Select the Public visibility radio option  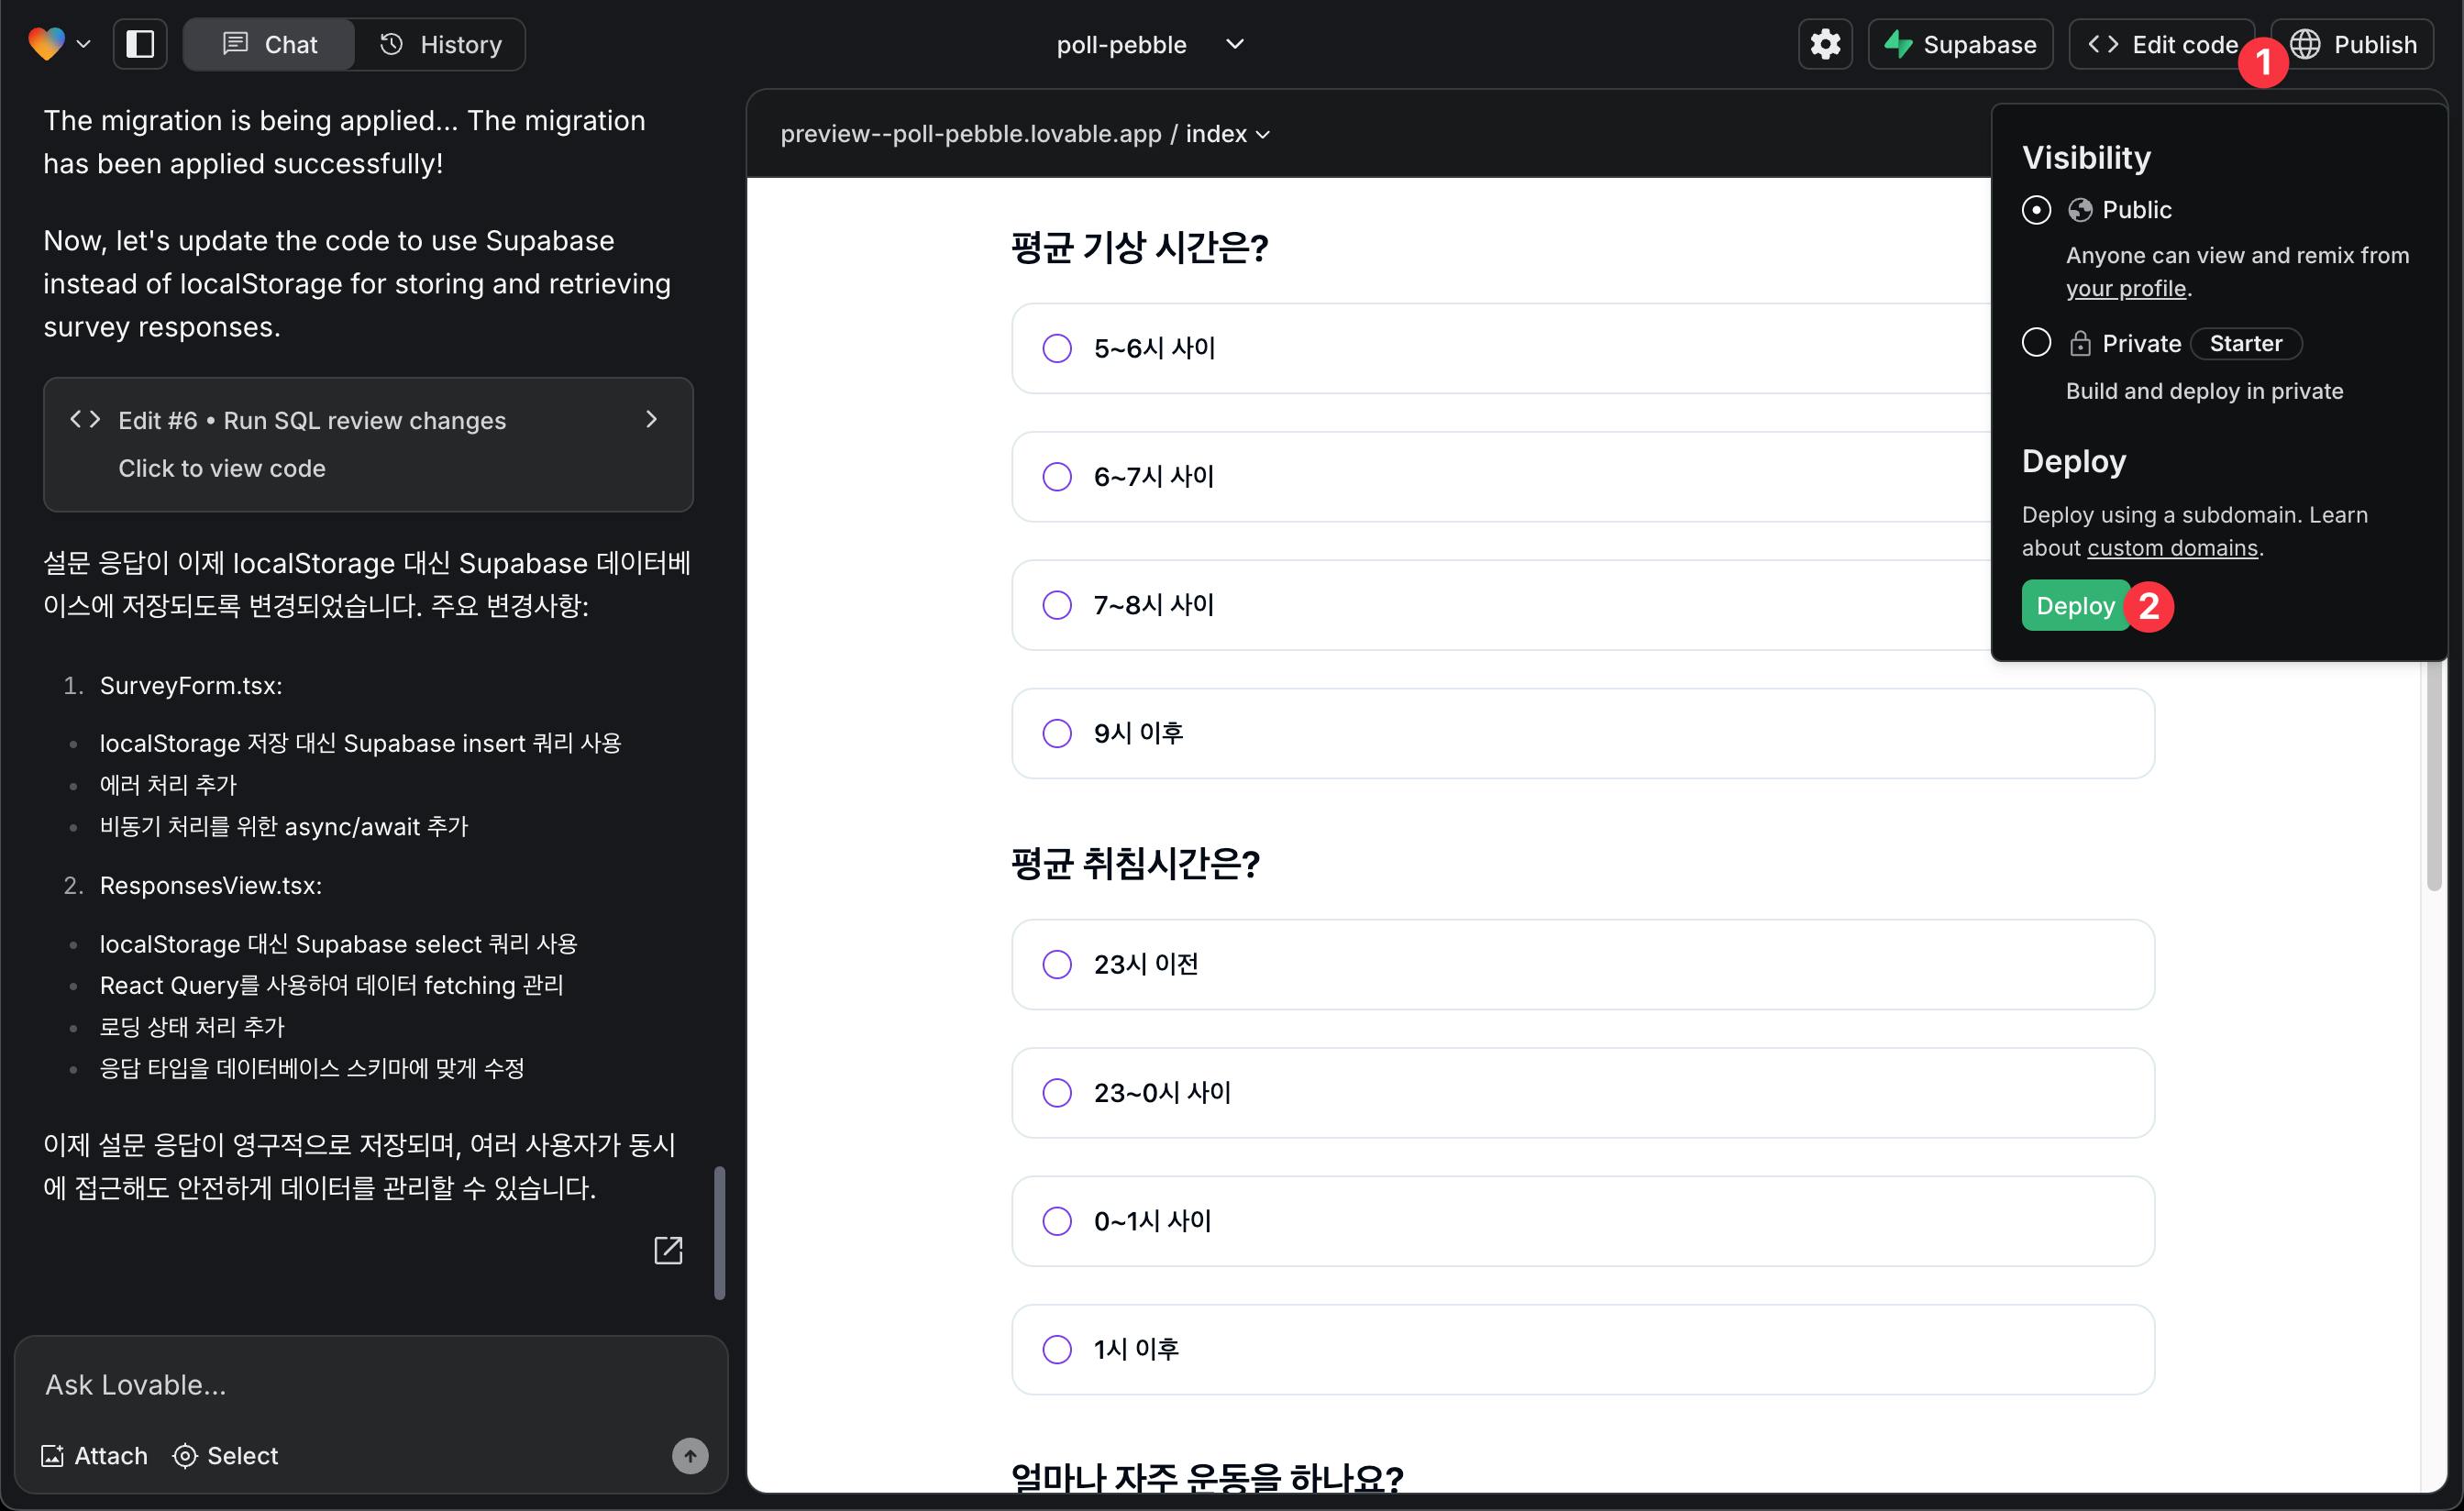[2036, 210]
